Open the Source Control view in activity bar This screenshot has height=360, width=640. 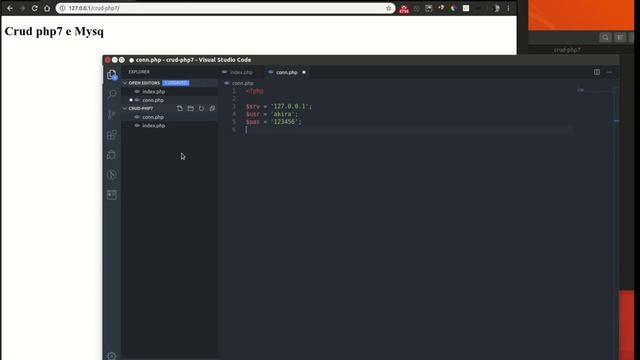[111, 114]
